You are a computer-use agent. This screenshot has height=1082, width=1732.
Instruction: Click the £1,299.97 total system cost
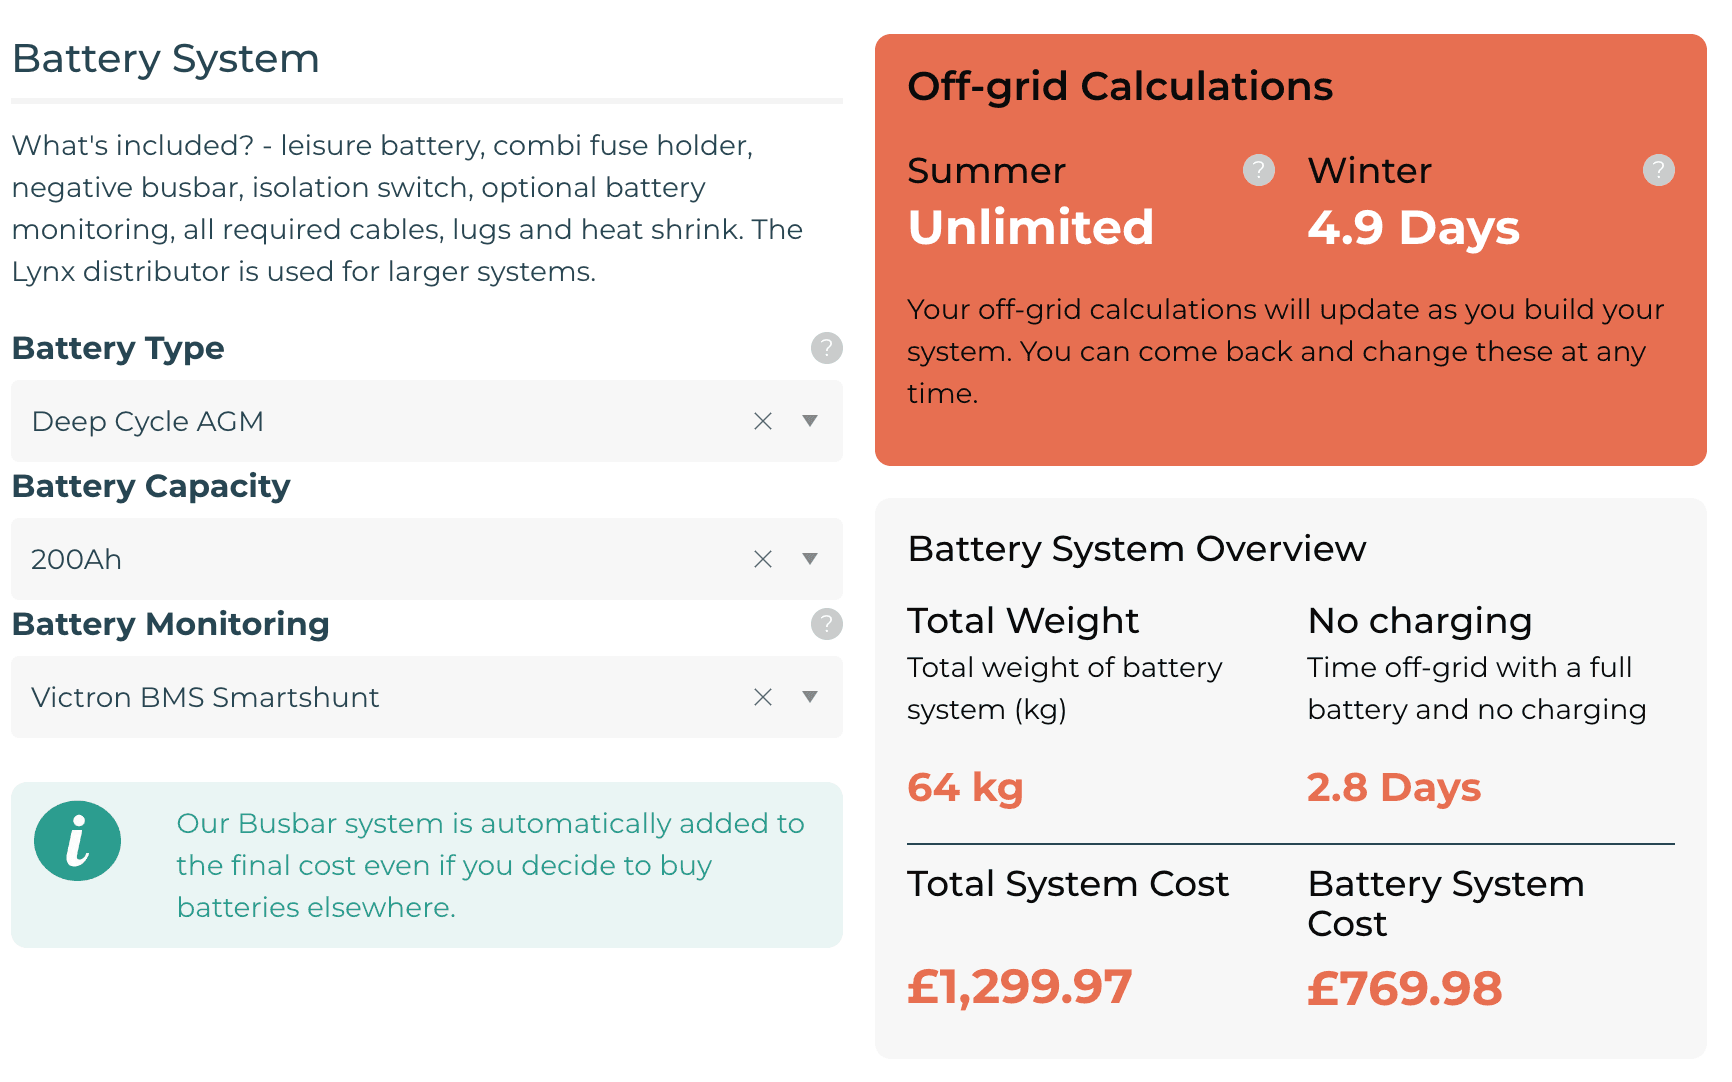coord(1019,987)
